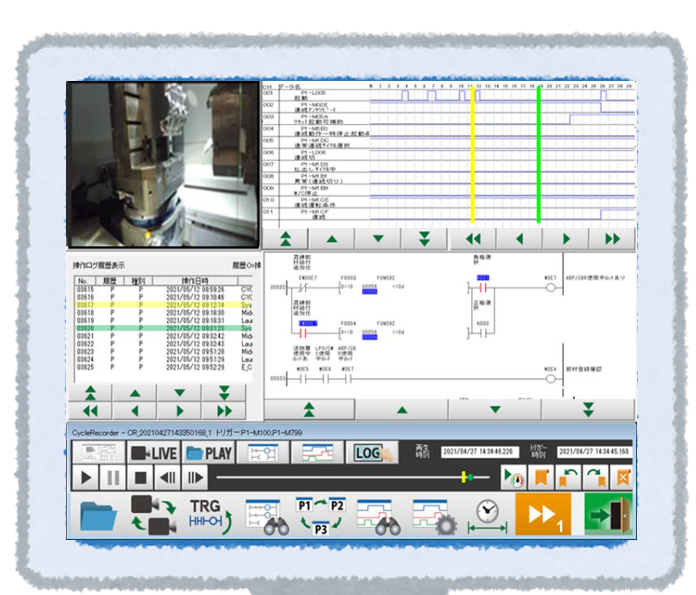This screenshot has width=696, height=595.
Task: Switch to LIVE camera mode
Action: (154, 452)
